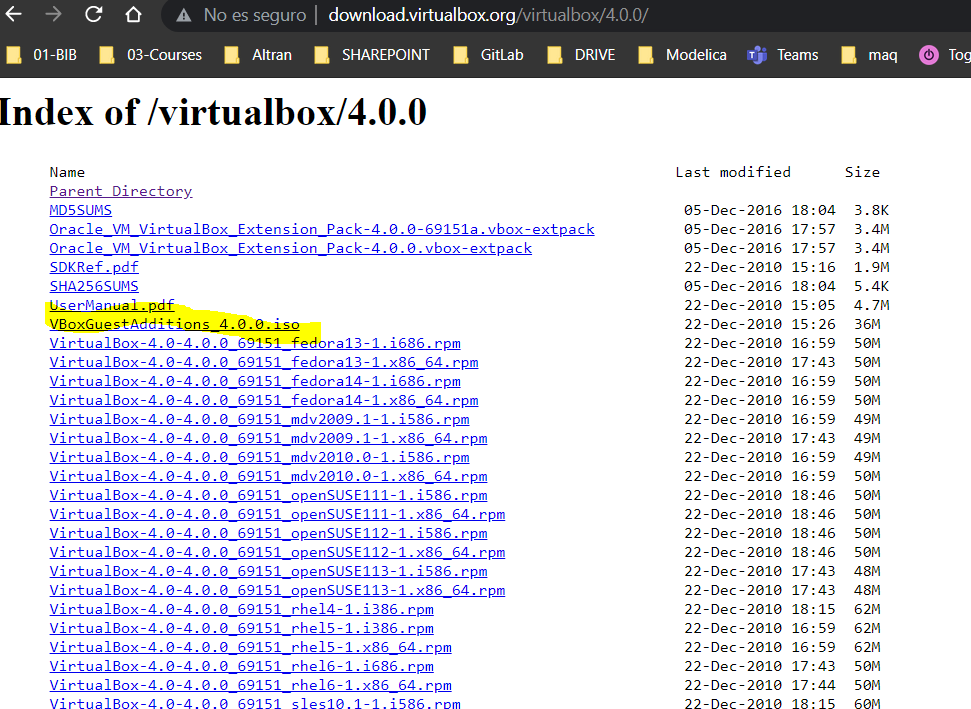Screen dimensions: 971x709
Task: Open the browser home page icon
Action: tap(134, 14)
